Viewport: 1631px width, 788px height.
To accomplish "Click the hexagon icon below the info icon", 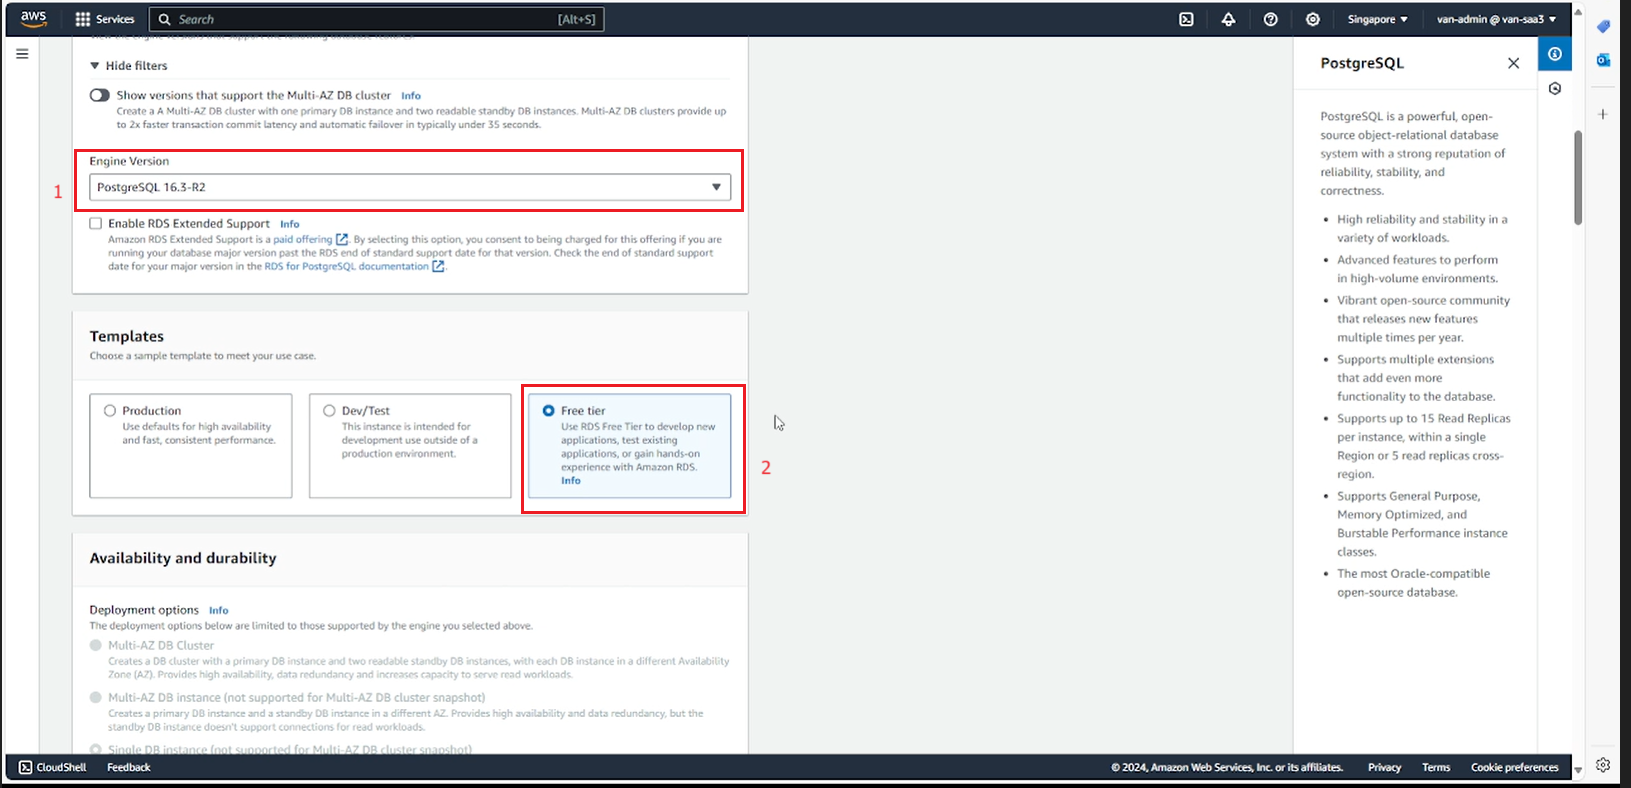I will click(1555, 89).
